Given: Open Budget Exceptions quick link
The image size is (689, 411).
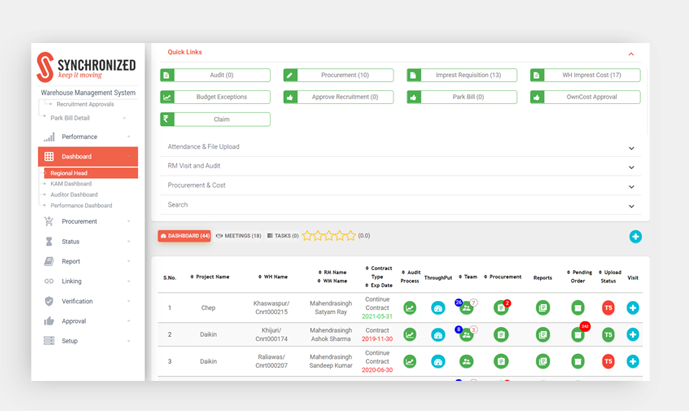Looking at the screenshot, I should [215, 97].
